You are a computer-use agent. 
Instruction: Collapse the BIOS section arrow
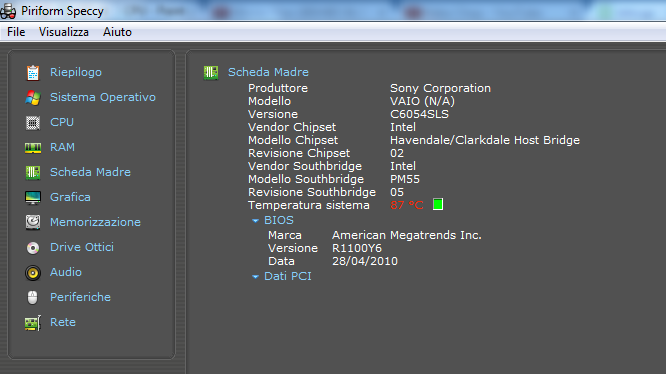(x=255, y=221)
